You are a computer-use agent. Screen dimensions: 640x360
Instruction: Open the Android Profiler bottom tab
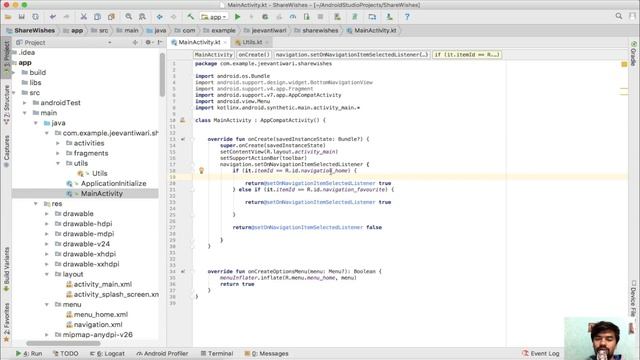(x=162, y=353)
